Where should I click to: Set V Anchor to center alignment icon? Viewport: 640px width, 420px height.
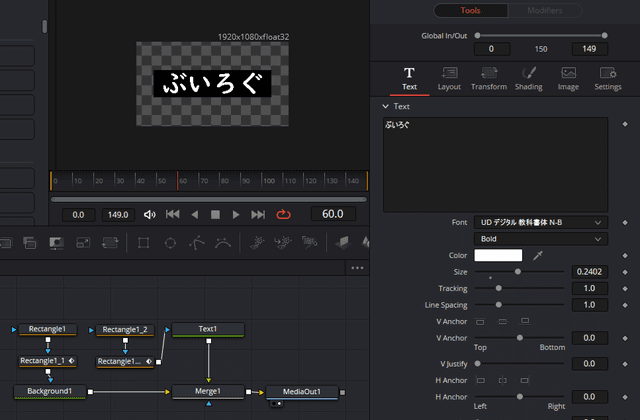pos(502,322)
